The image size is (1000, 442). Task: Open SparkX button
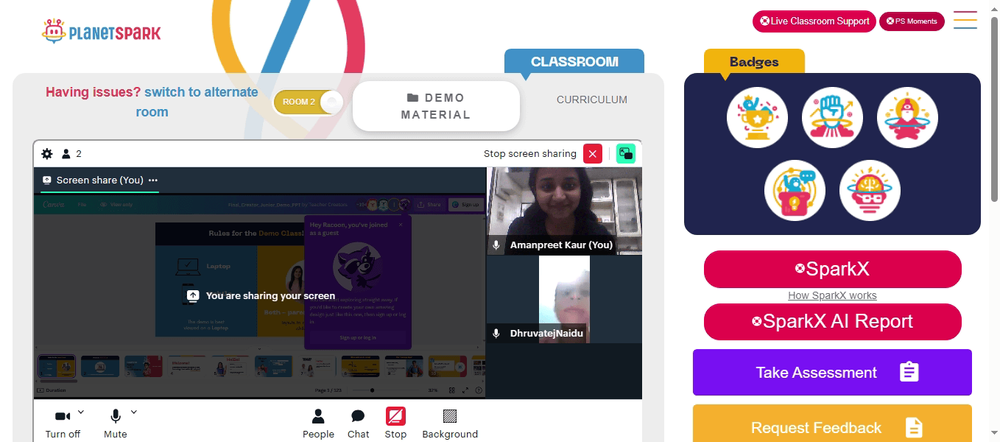[832, 269]
